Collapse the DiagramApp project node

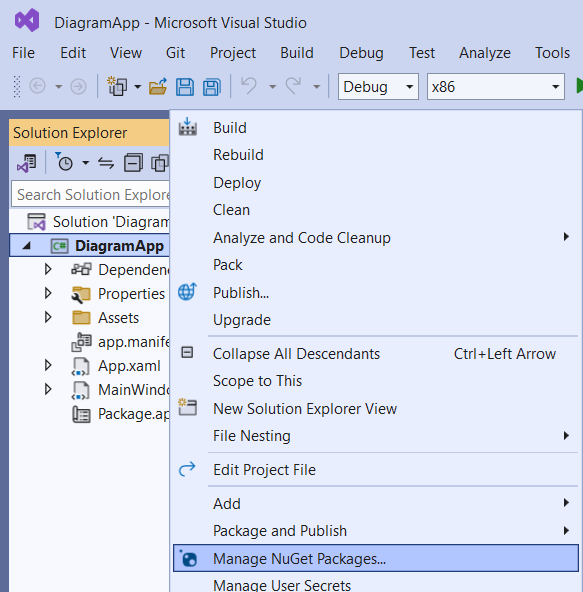pos(26,246)
